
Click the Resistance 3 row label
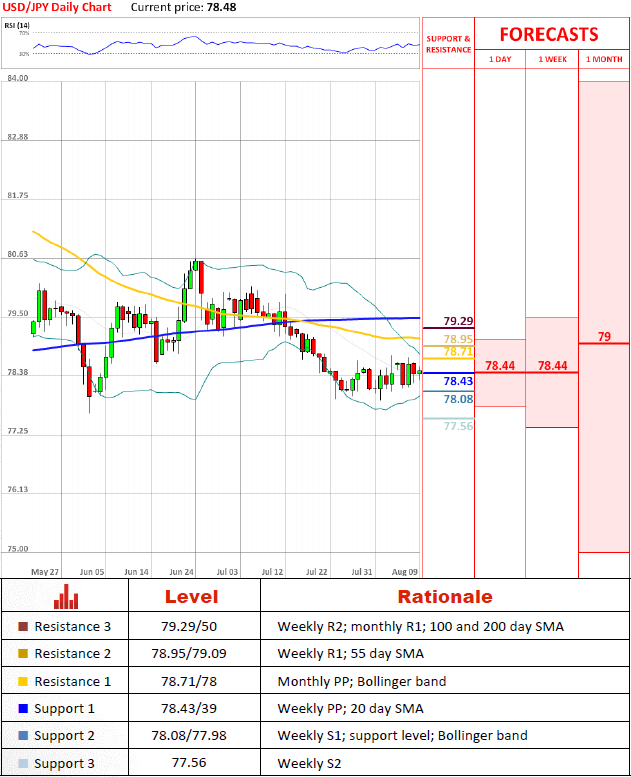pyautogui.click(x=72, y=626)
